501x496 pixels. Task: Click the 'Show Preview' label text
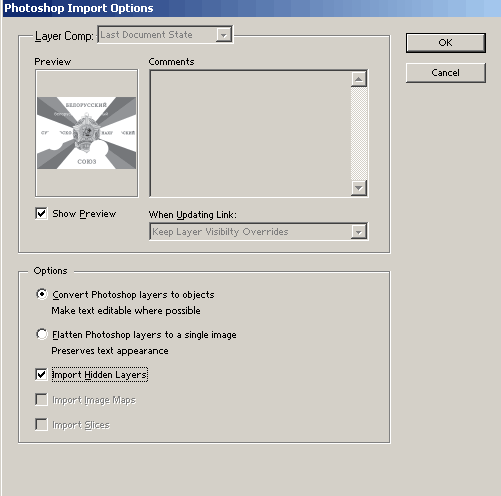[x=84, y=214]
